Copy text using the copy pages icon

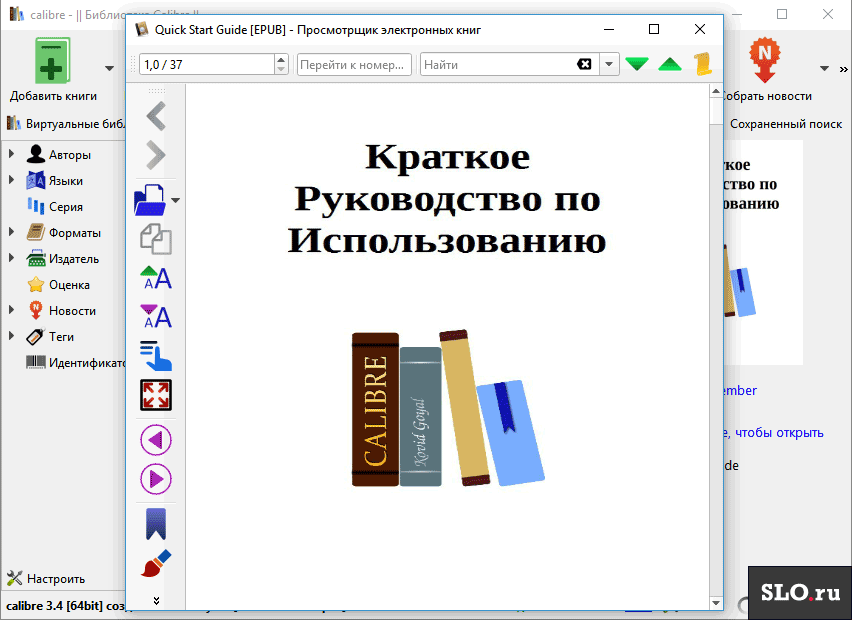click(156, 239)
